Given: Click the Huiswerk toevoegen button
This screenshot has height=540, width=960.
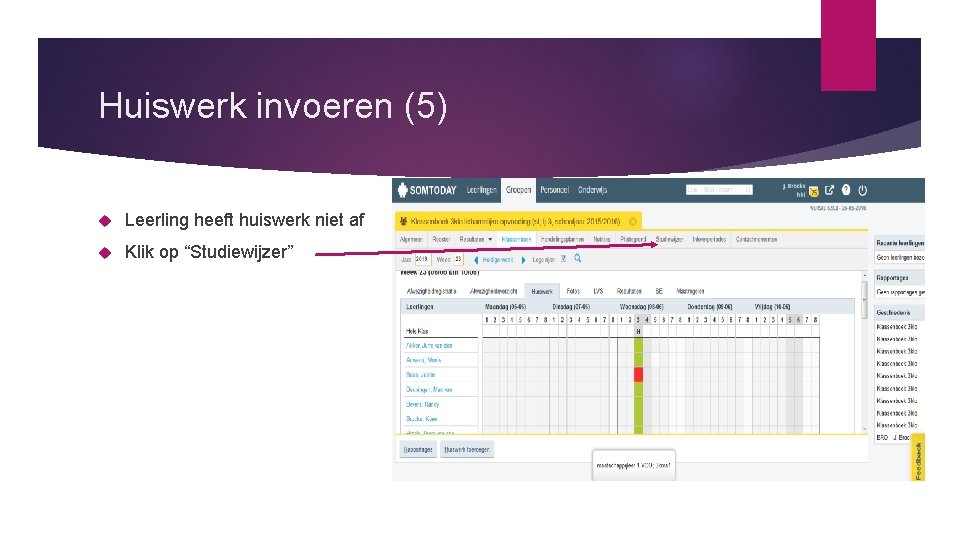Looking at the screenshot, I should coord(467,449).
